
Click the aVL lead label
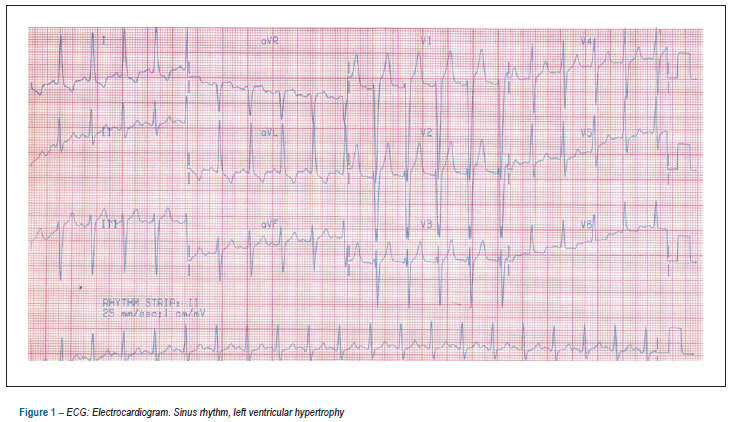pyautogui.click(x=269, y=133)
